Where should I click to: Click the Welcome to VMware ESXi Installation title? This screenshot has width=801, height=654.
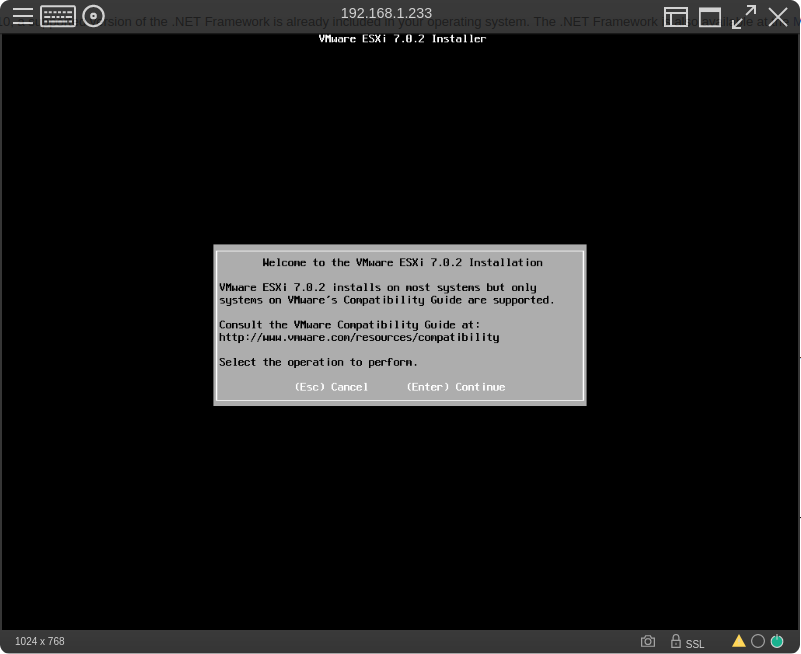402,263
